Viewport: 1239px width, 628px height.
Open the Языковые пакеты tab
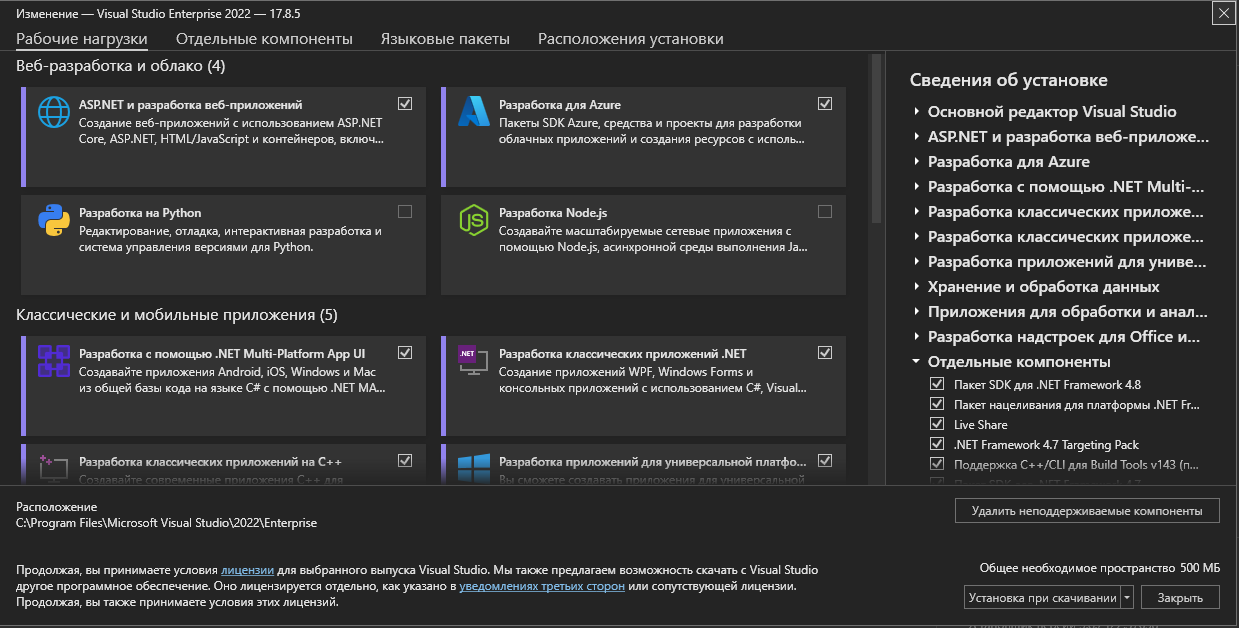(x=445, y=39)
